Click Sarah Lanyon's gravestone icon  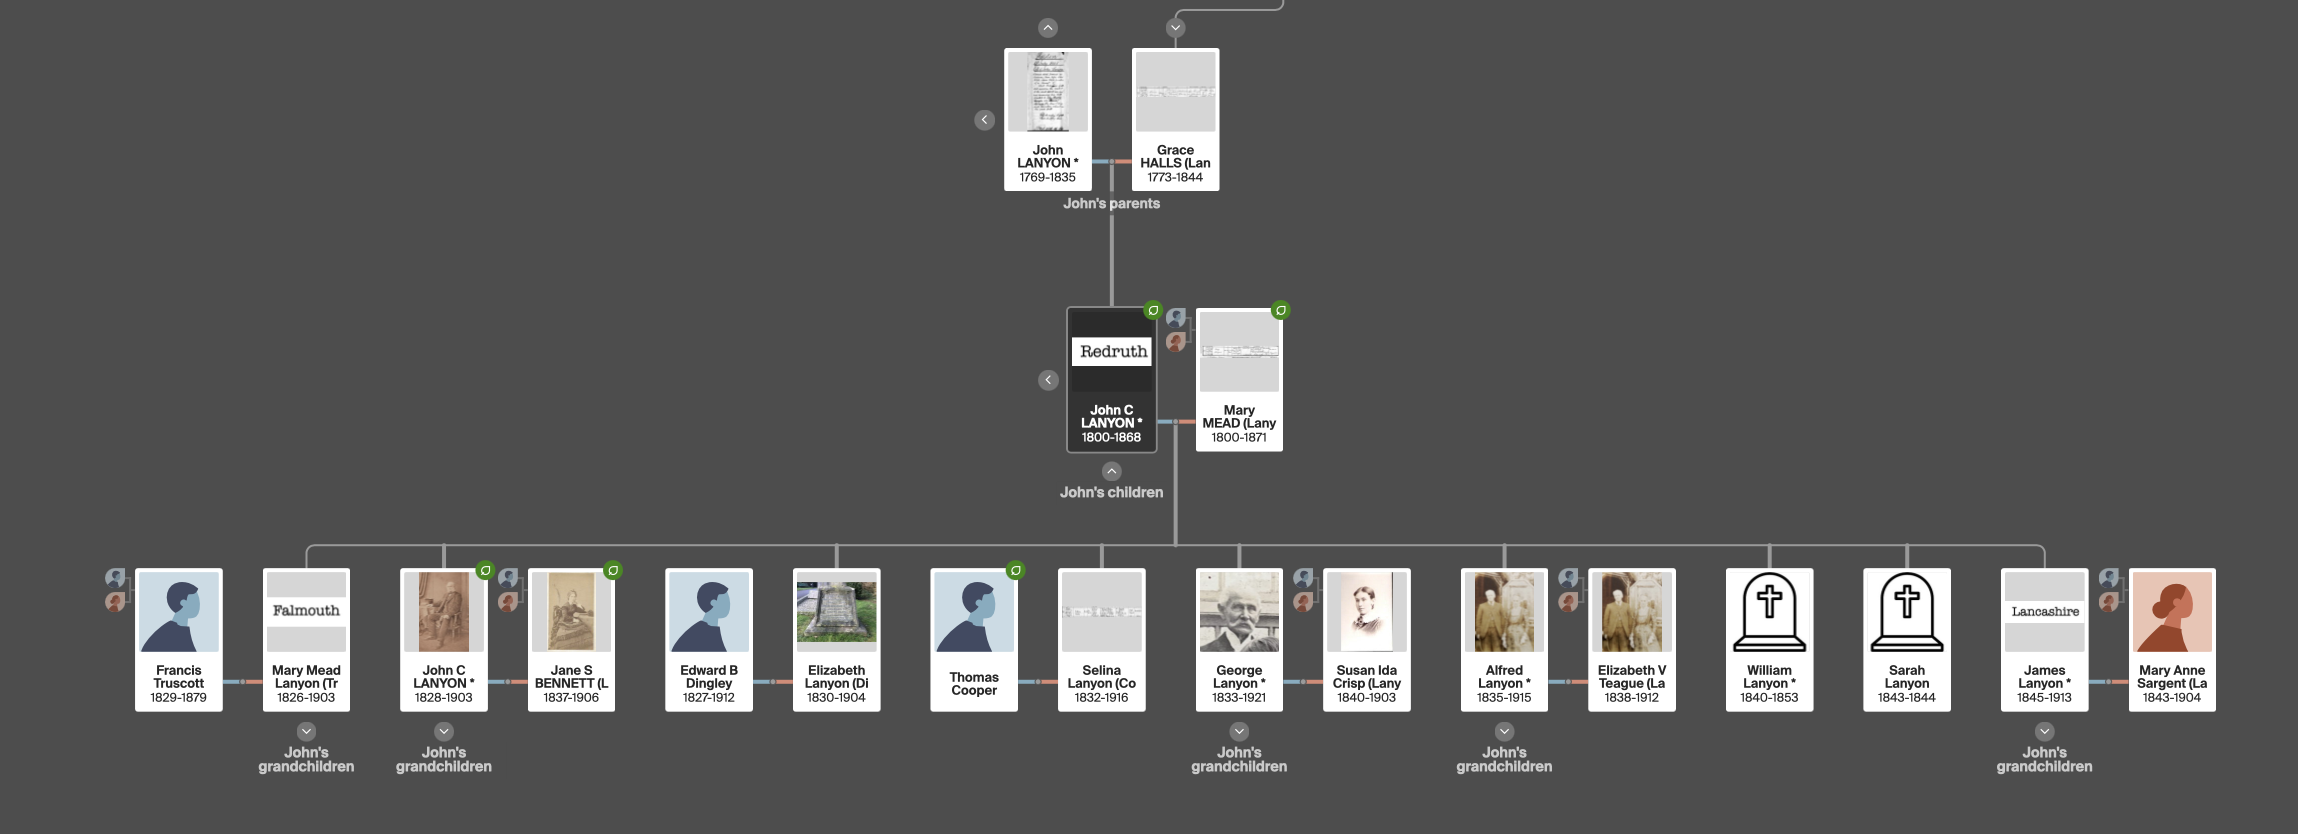click(1906, 611)
